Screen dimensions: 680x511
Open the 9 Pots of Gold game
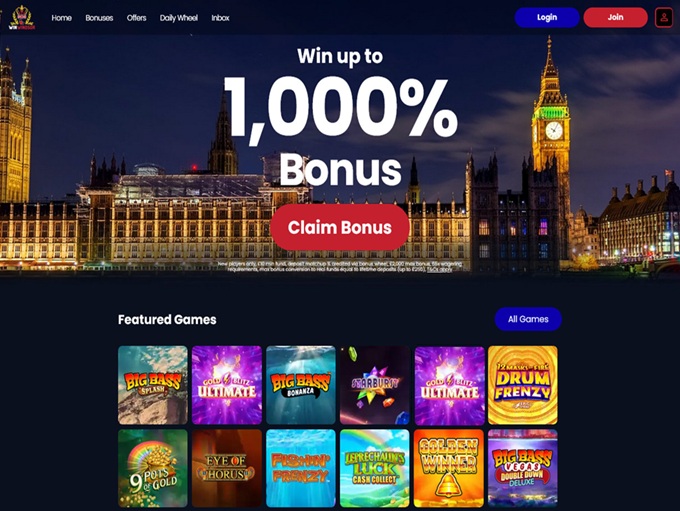tap(153, 468)
